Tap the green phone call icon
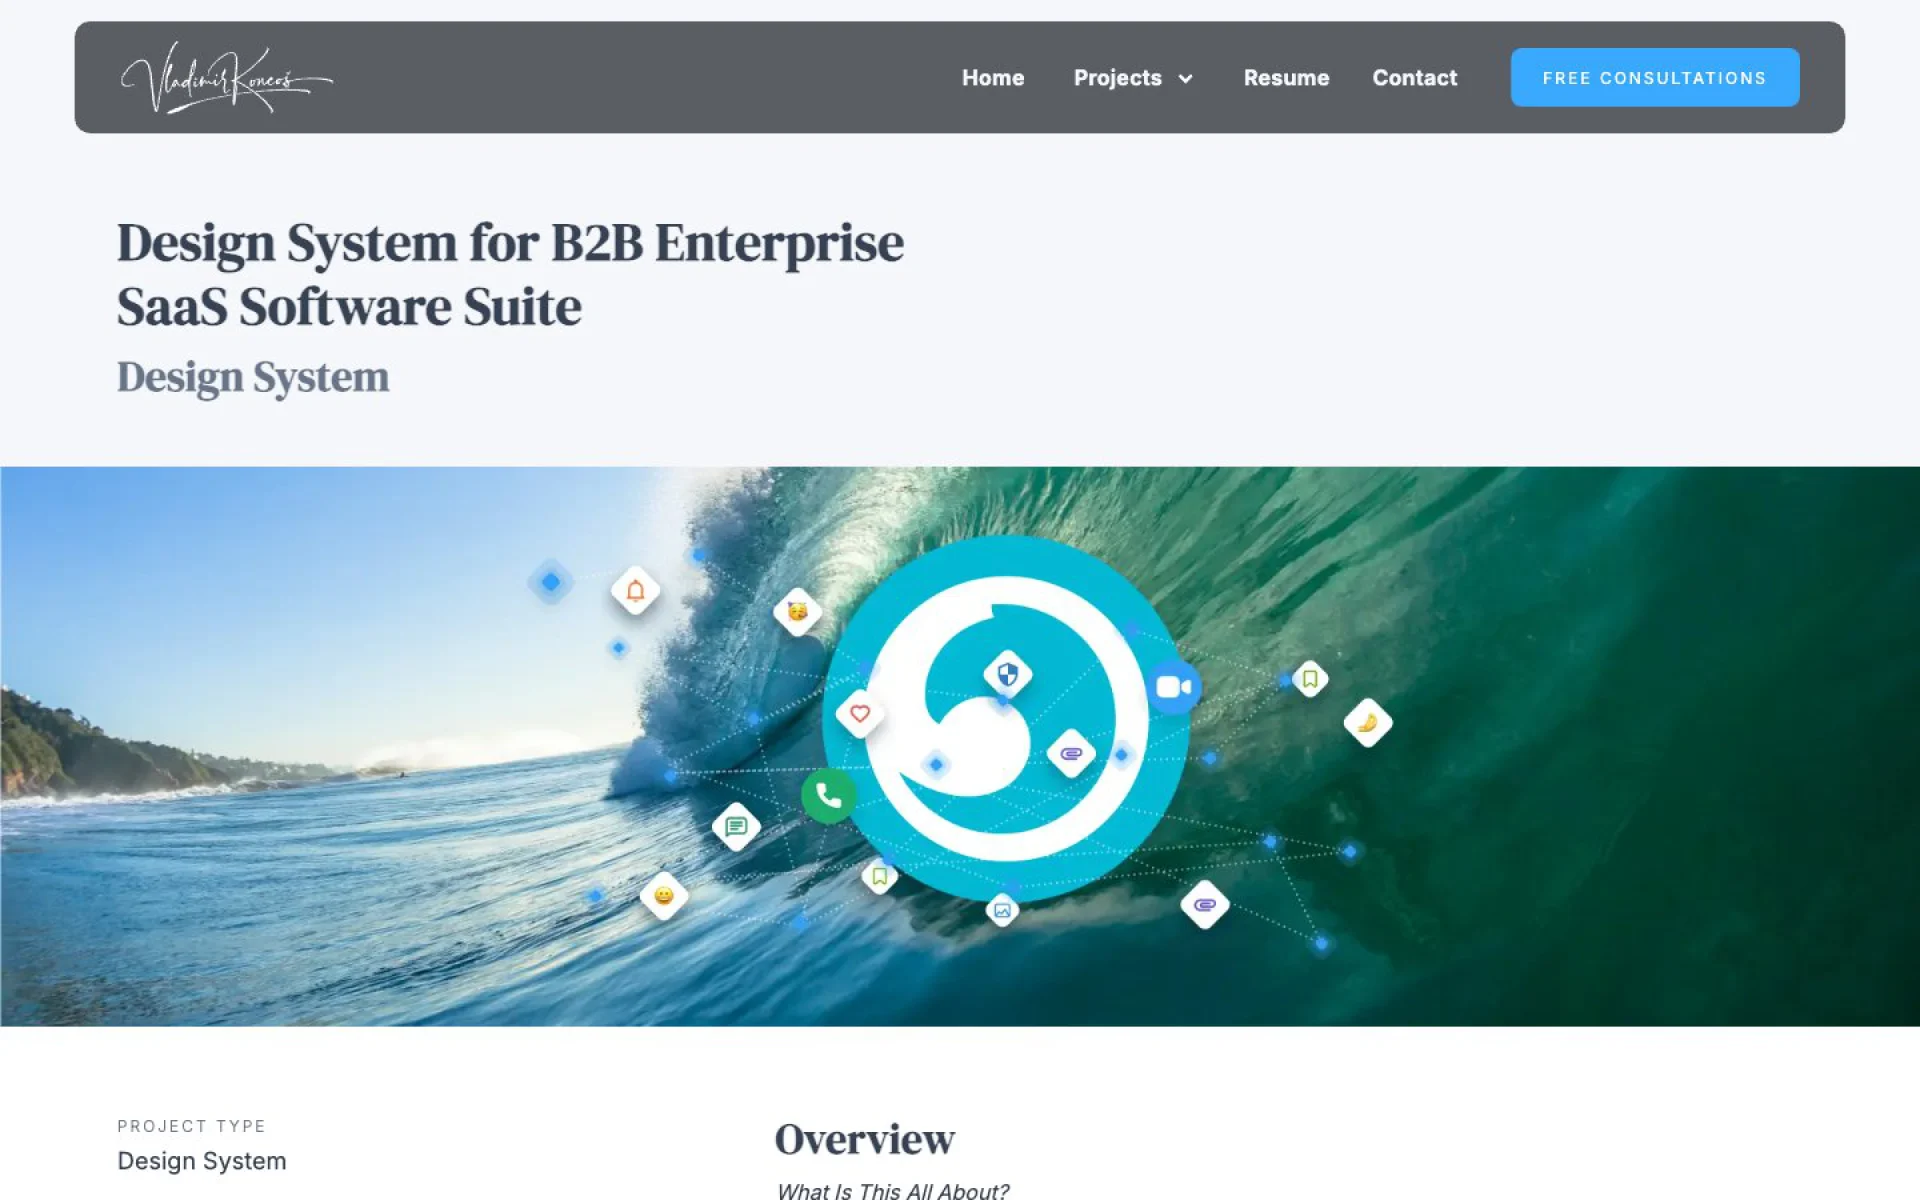This screenshot has height=1200, width=1920. point(829,796)
